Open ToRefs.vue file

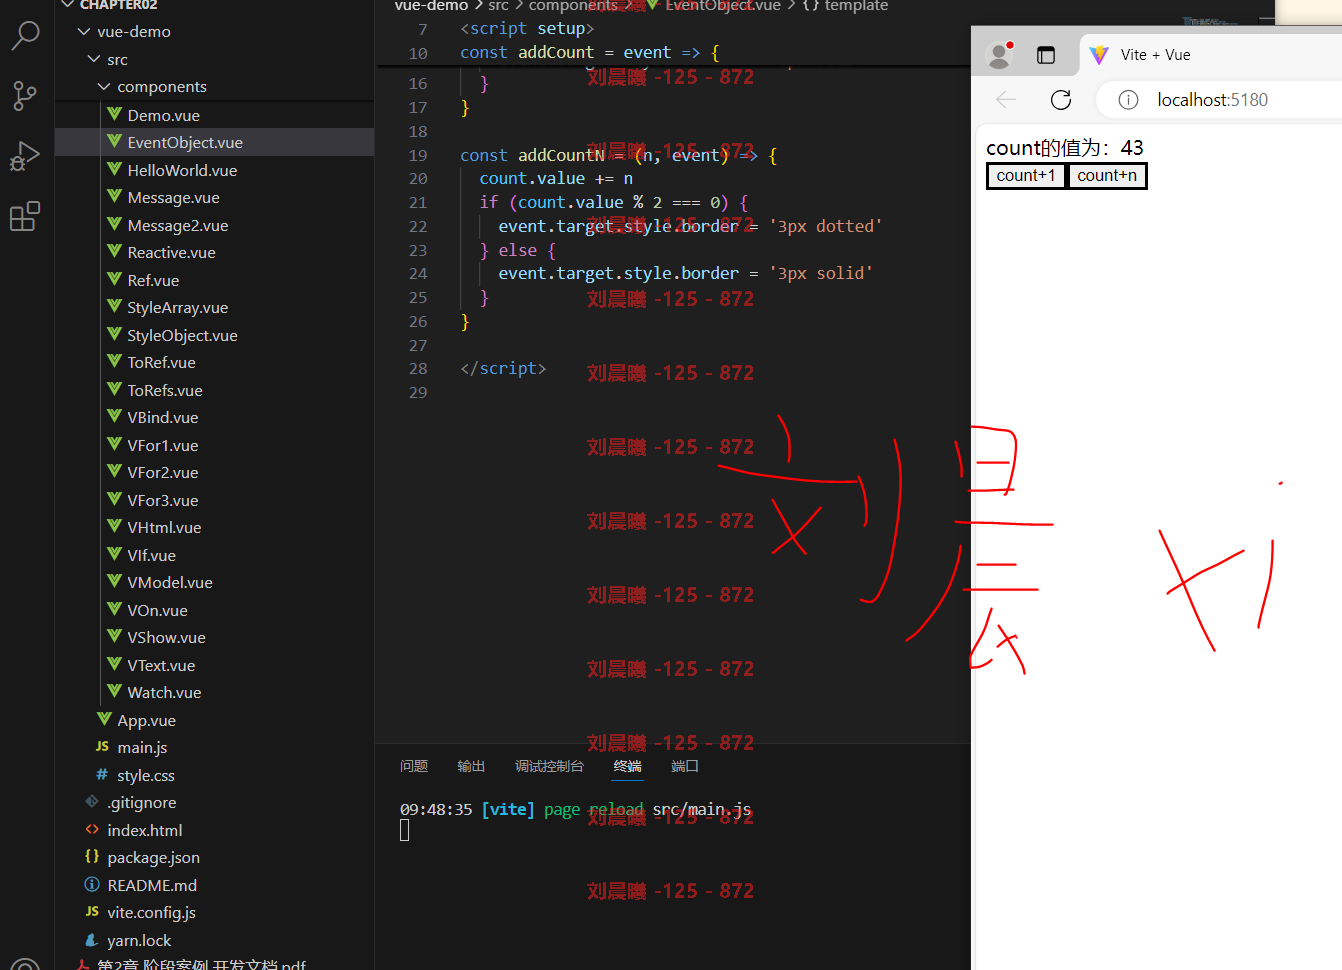165,391
